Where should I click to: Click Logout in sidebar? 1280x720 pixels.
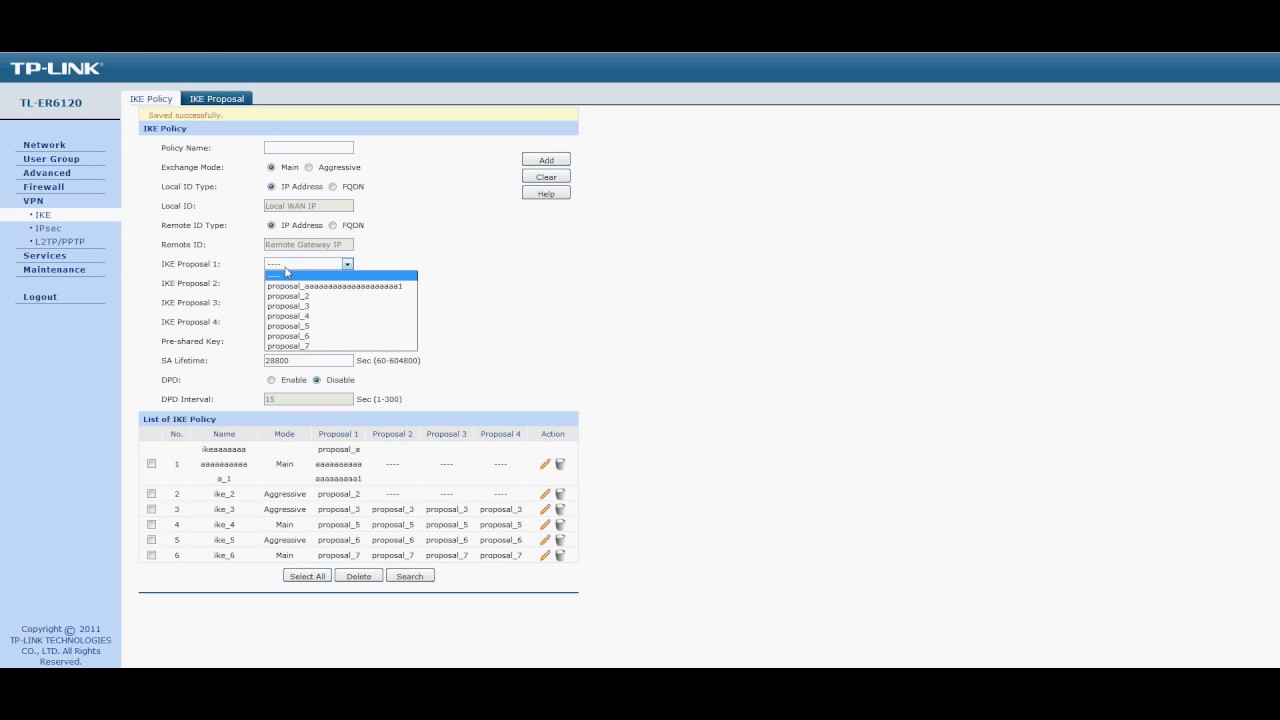[x=40, y=297]
